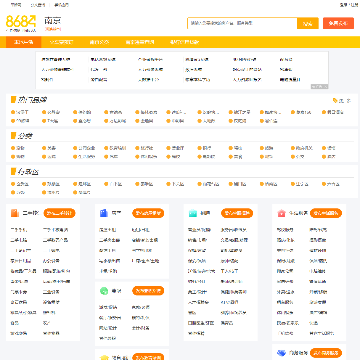Click the orange-red button right of the search button
Image resolution: width=360 pixels, height=360 pixels.
click(x=338, y=23)
